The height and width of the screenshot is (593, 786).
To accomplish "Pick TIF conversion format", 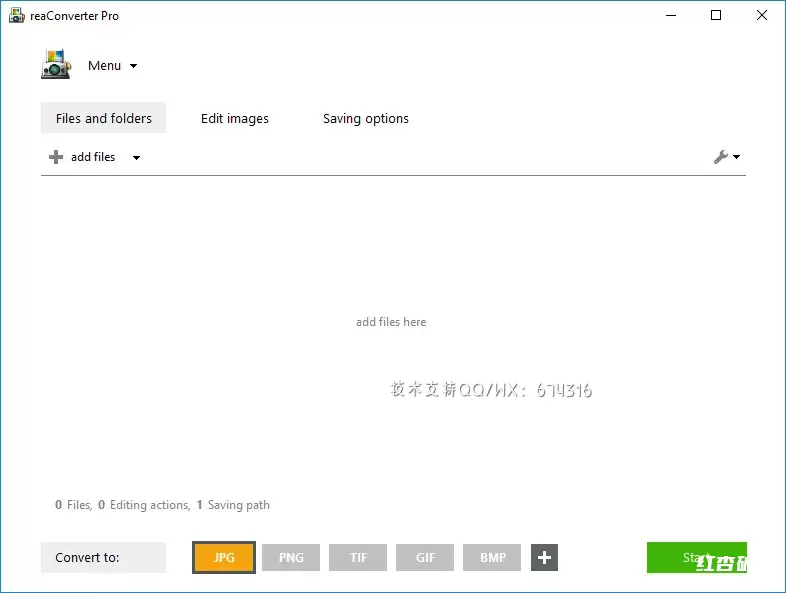I will 358,557.
